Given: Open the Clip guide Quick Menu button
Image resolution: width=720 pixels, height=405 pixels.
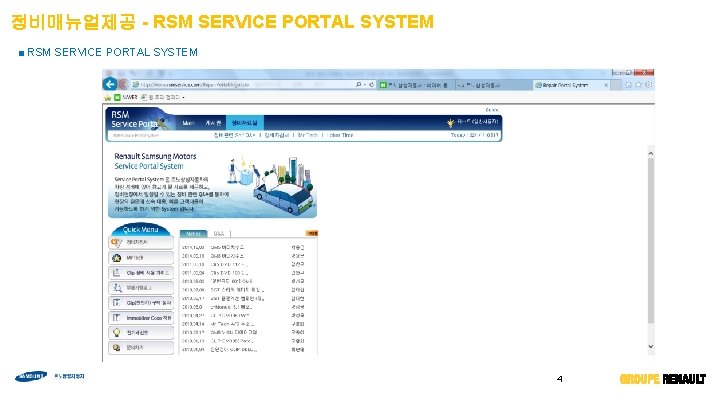Looking at the screenshot, I should pos(141,273).
